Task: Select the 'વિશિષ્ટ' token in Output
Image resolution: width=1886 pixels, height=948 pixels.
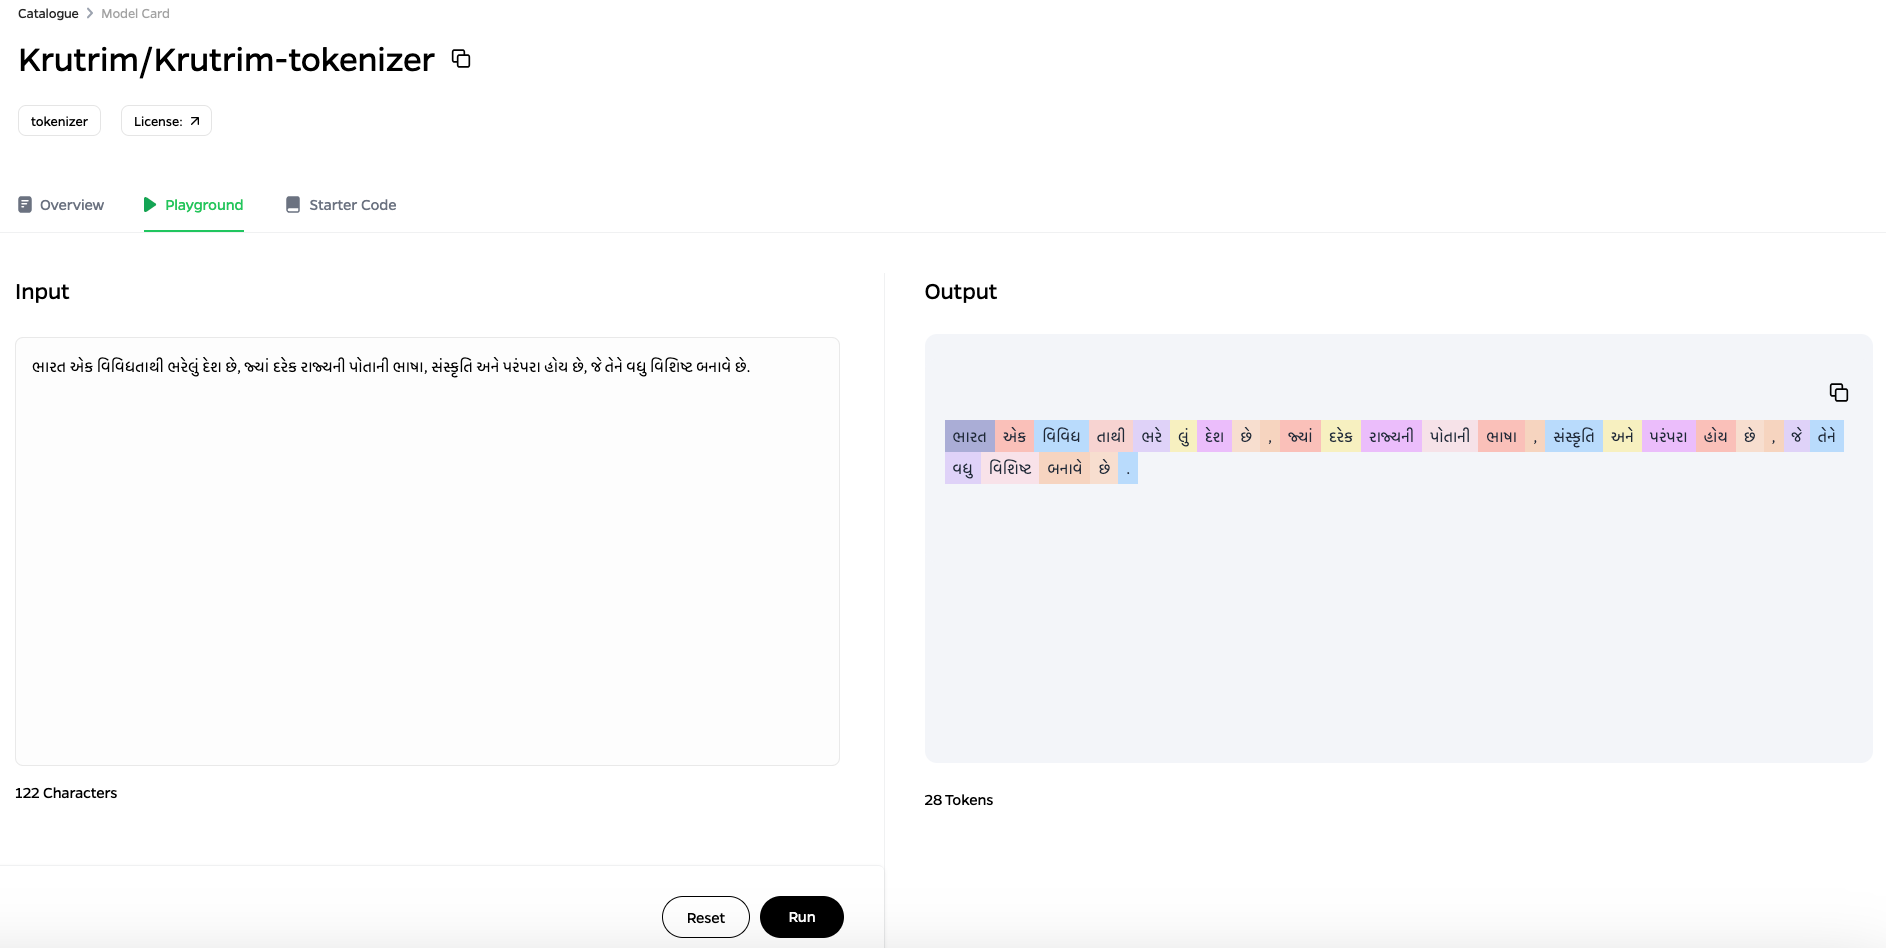Action: coord(1010,468)
